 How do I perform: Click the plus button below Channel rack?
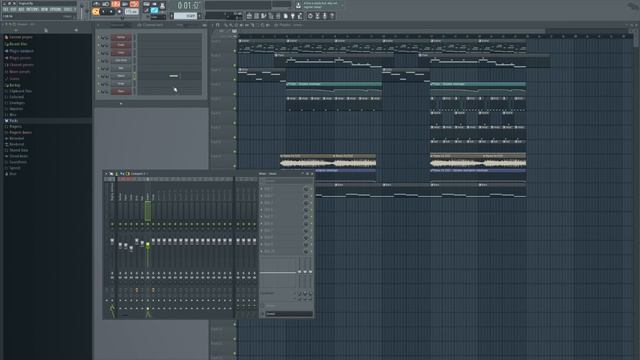121,104
